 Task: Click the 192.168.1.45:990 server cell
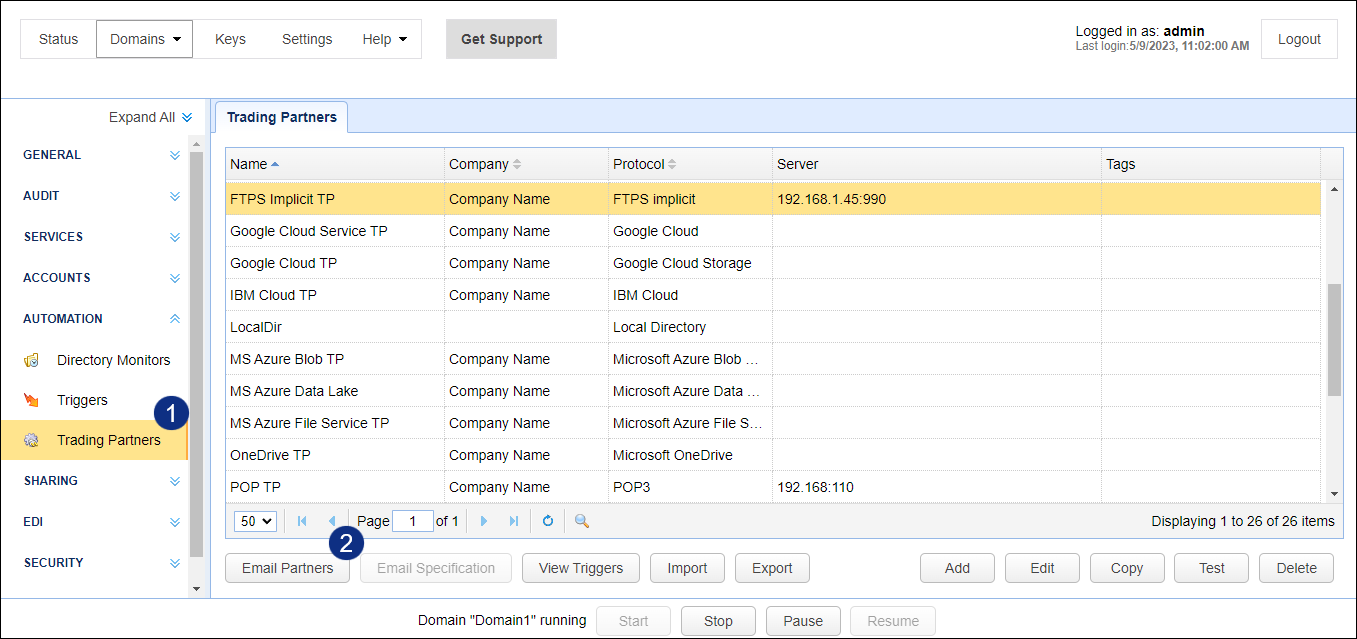tap(937, 199)
